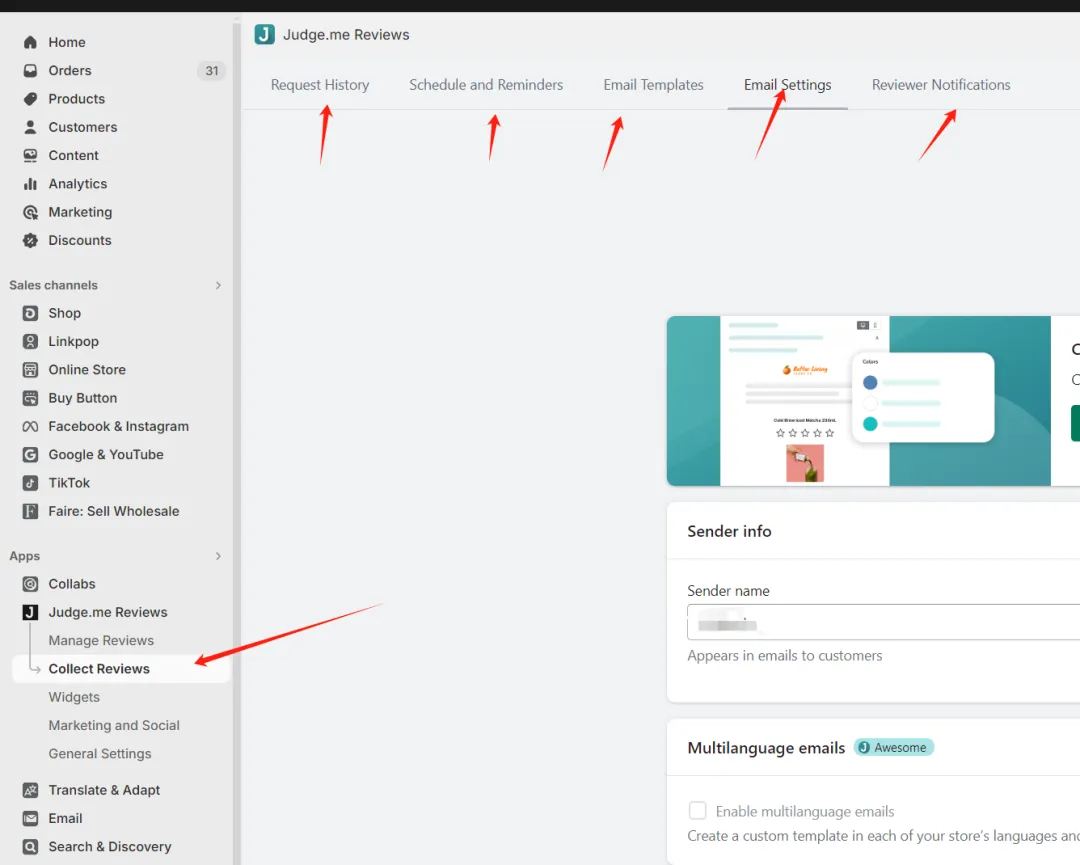Open Analytics page link

(x=78, y=184)
